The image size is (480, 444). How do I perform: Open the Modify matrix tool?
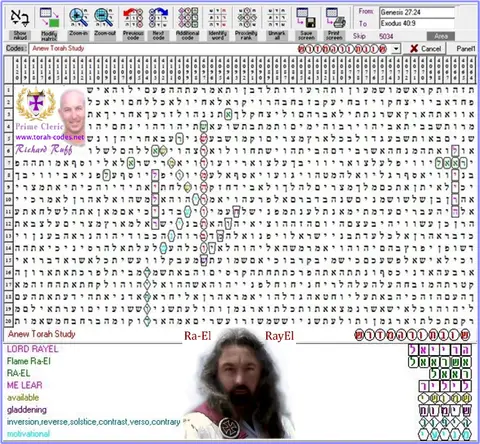pyautogui.click(x=49, y=18)
